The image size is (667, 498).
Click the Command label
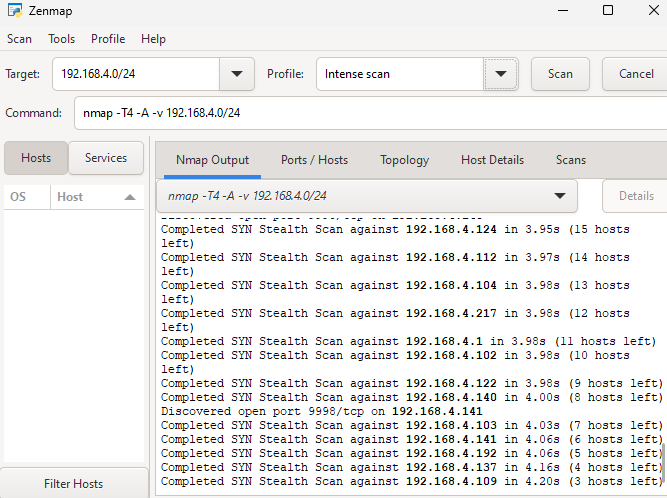pos(34,113)
